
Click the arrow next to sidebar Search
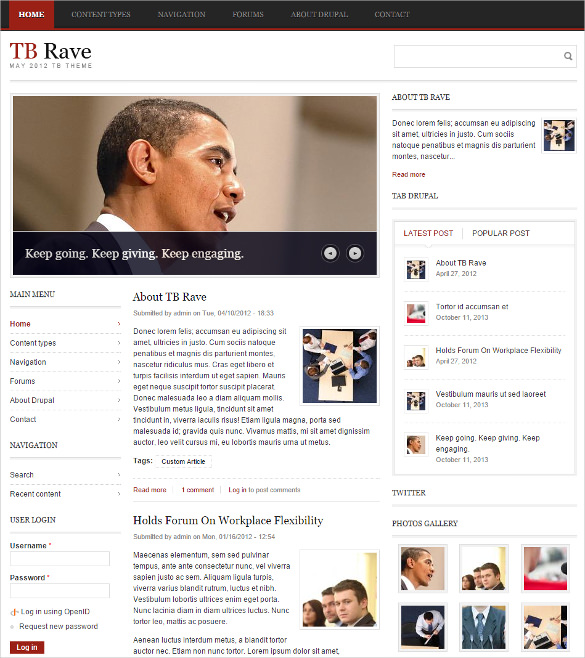pos(119,475)
